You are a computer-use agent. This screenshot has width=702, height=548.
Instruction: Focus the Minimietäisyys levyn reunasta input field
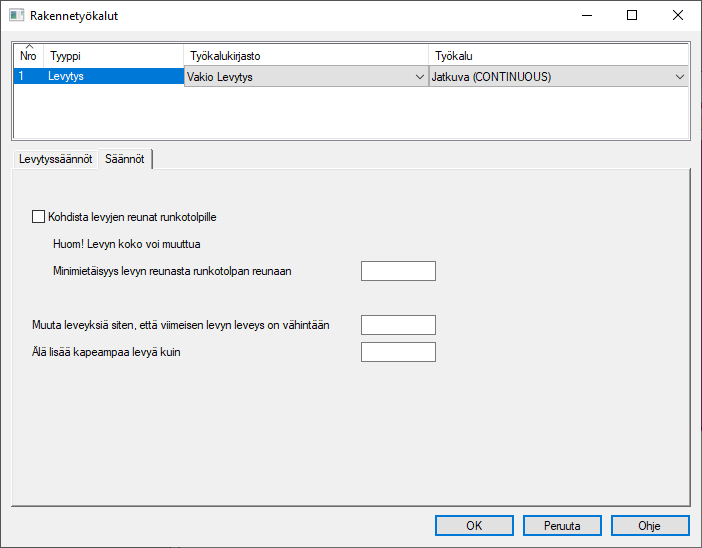398,271
